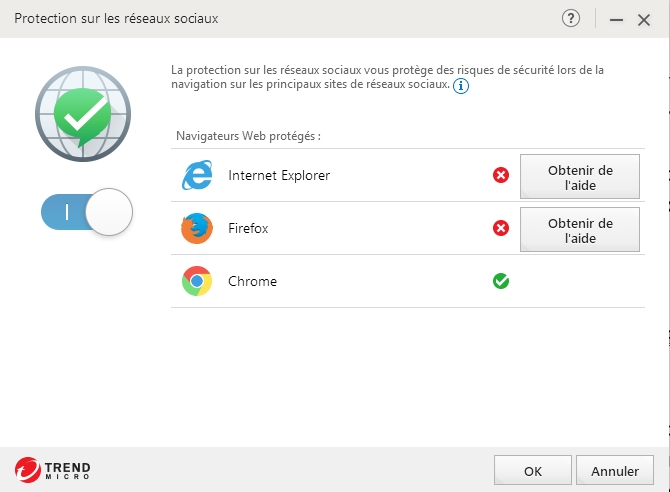Click the red X status next to Firefox
670x492 pixels.
501,228
